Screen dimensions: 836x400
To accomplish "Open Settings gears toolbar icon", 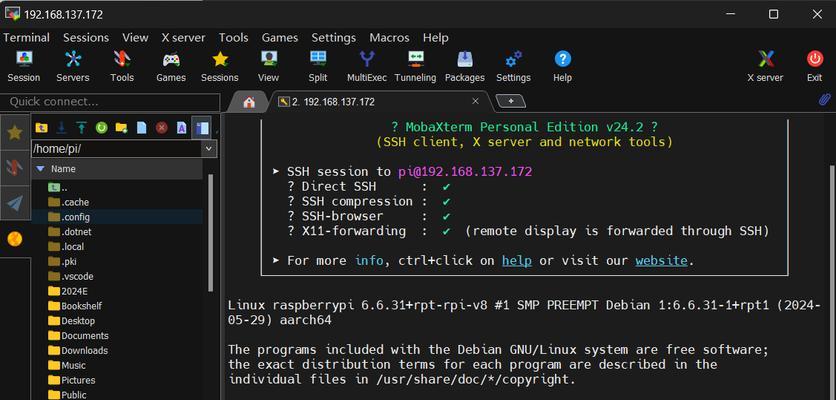I will point(513,66).
